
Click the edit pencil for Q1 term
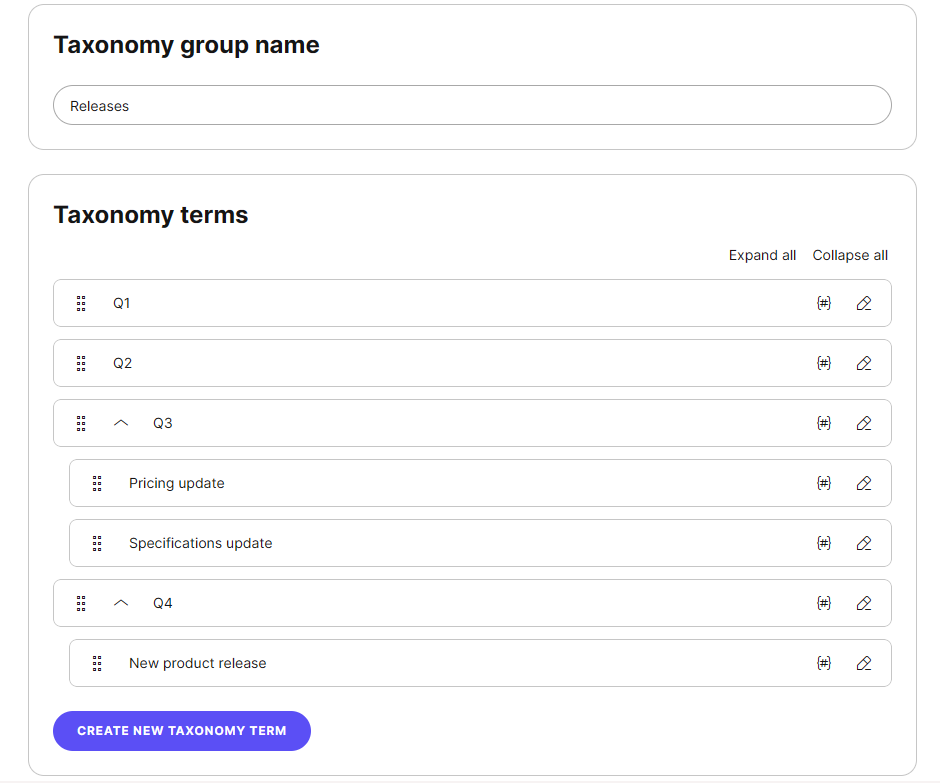pyautogui.click(x=864, y=303)
